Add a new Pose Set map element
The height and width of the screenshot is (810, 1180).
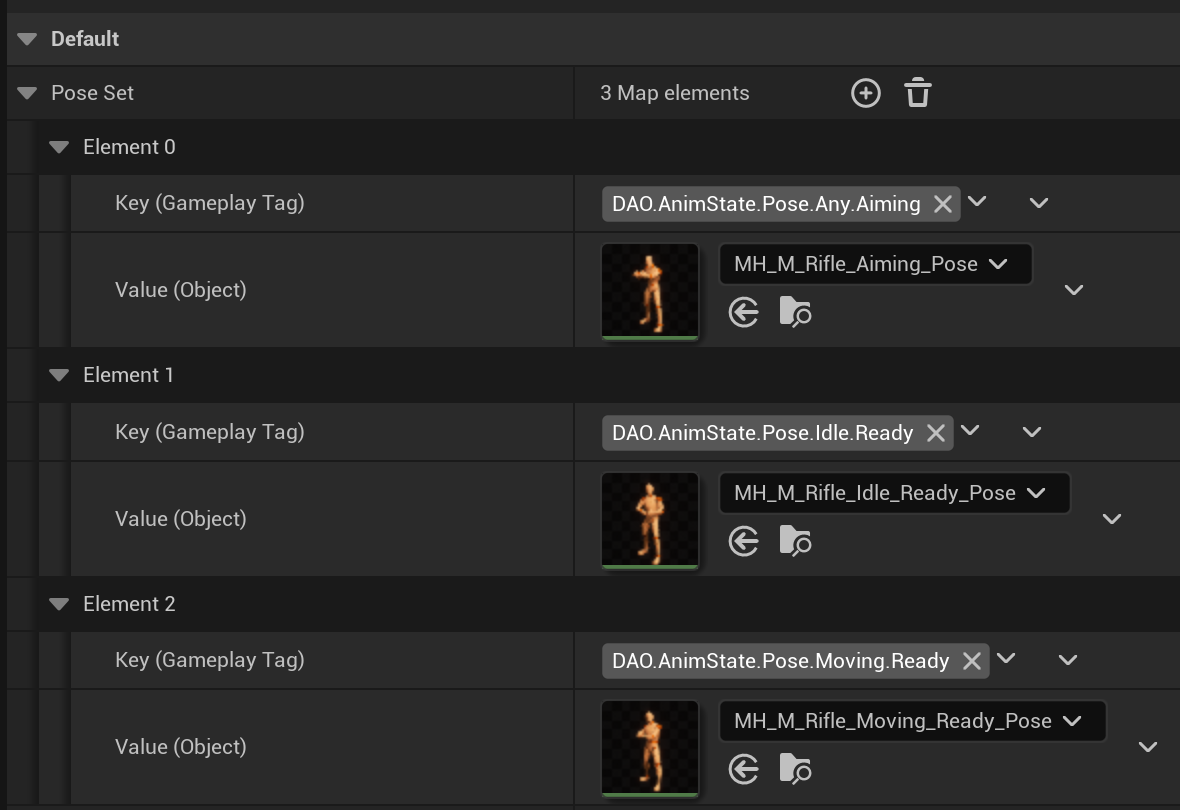tap(865, 93)
